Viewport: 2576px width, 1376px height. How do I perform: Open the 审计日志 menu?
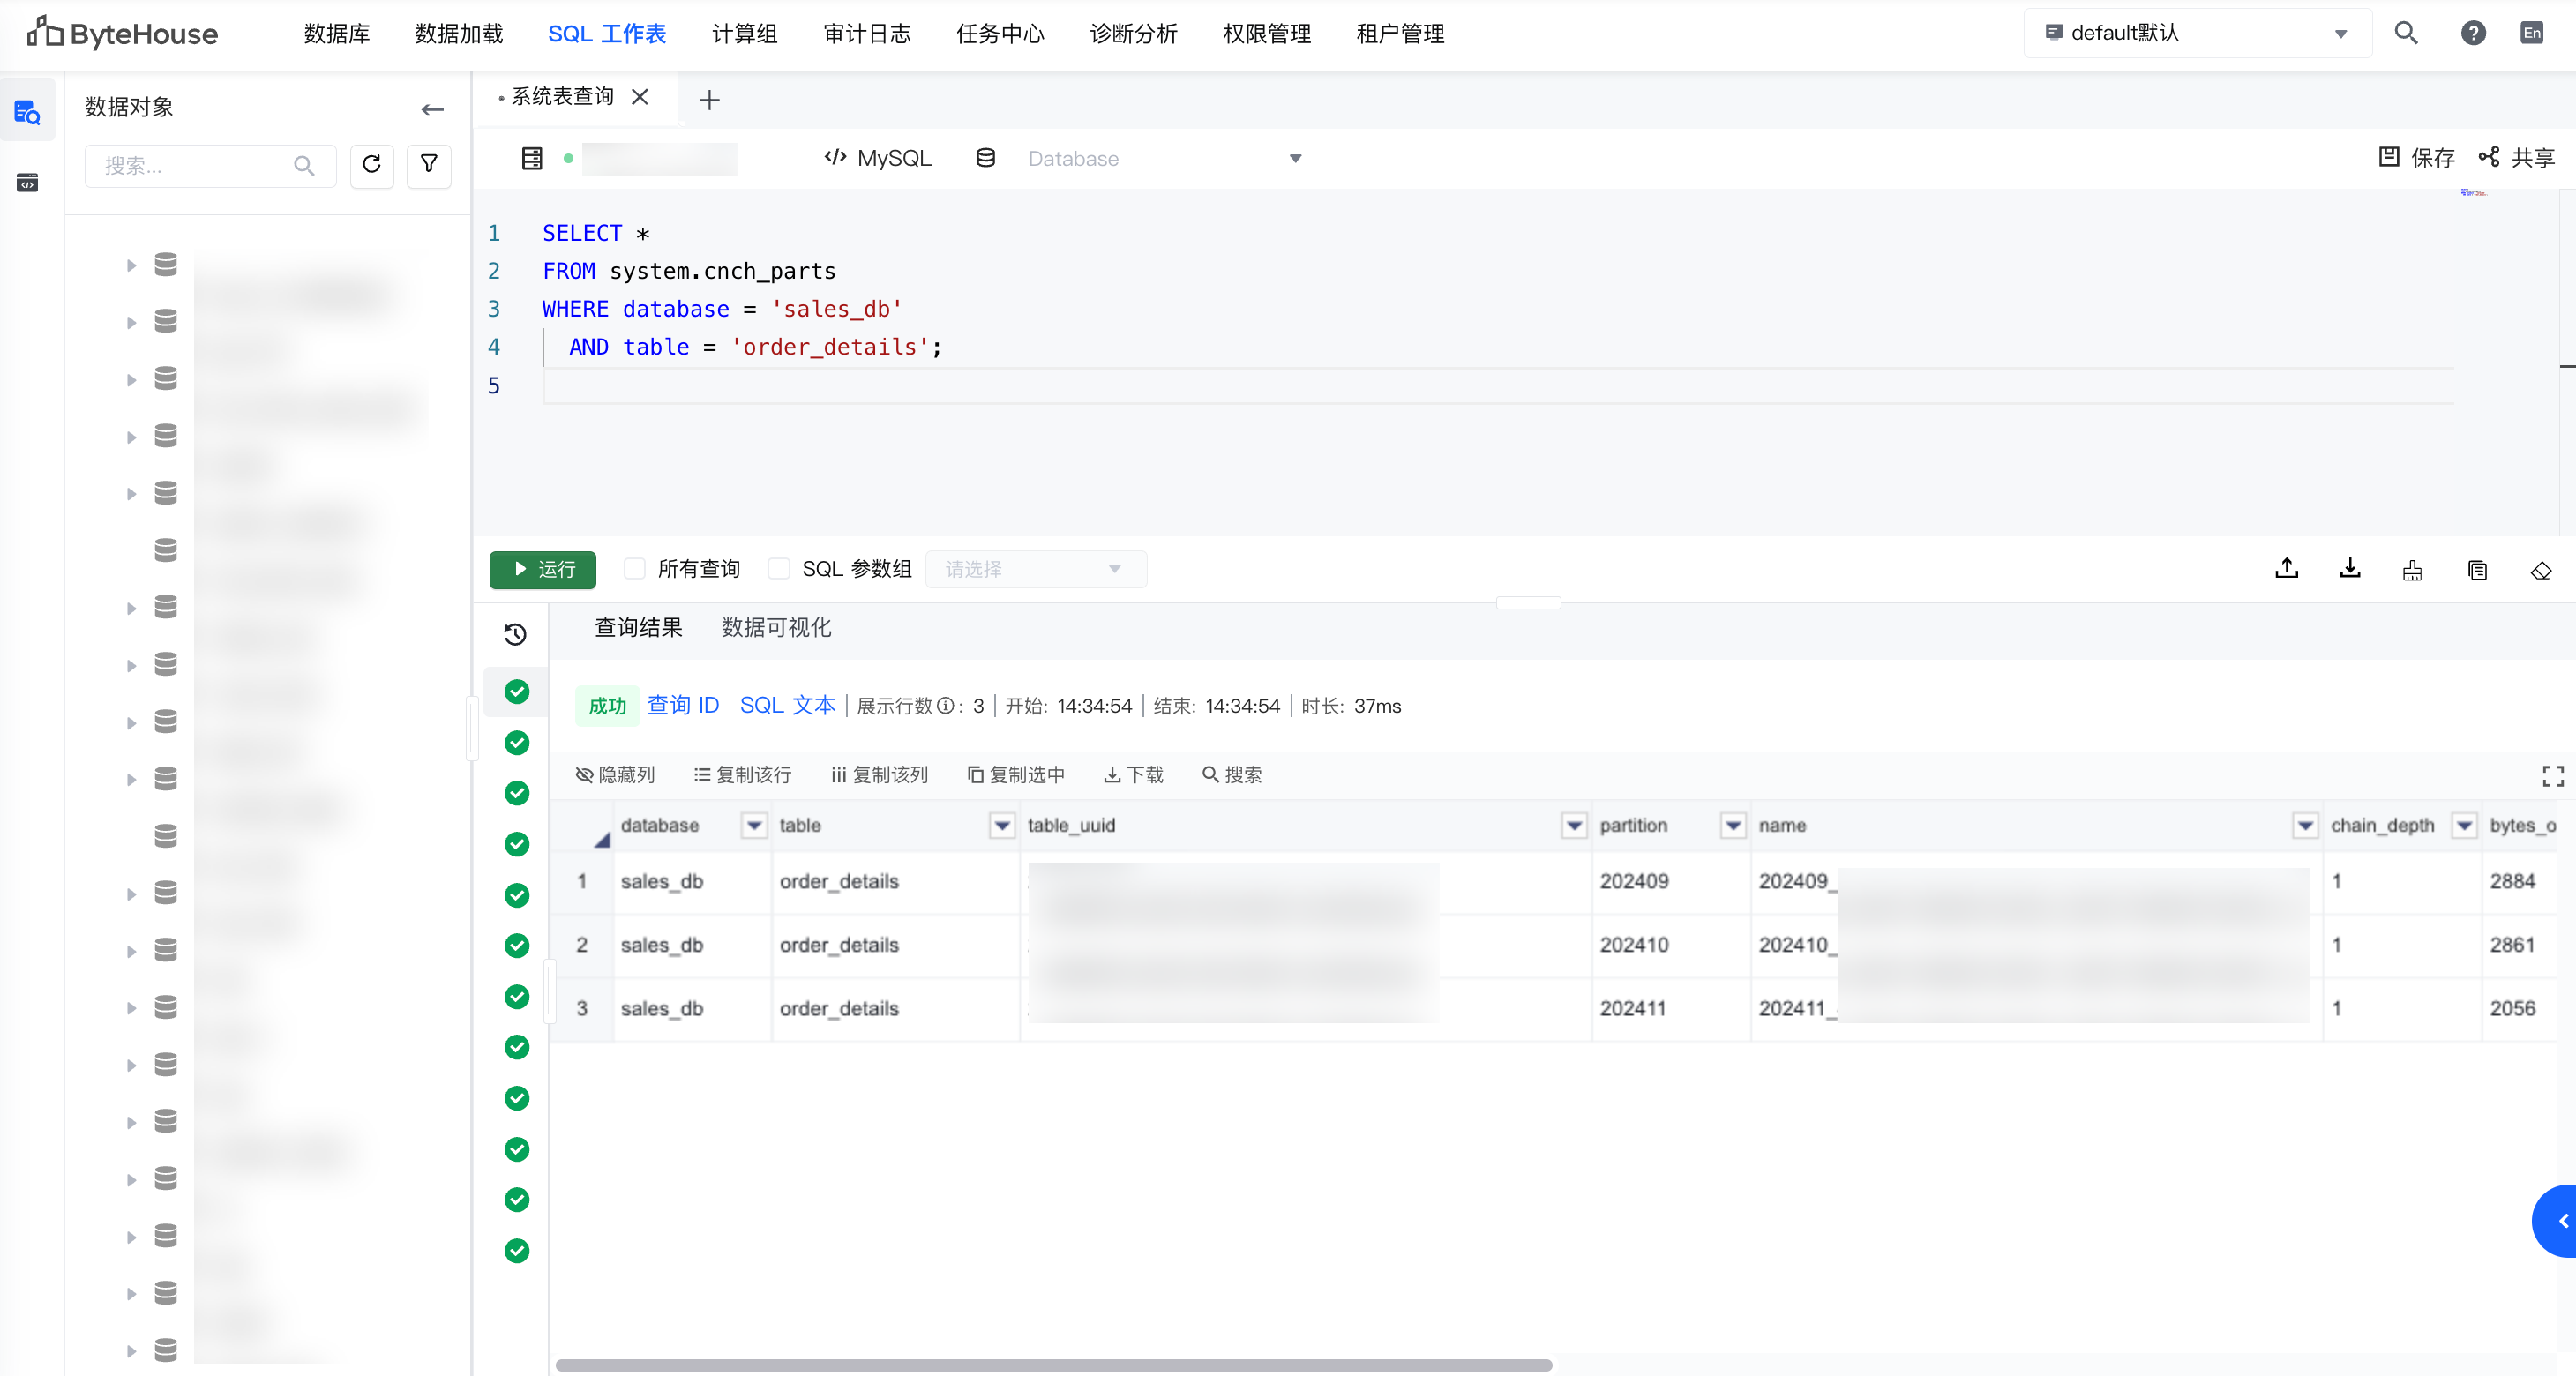tap(866, 33)
